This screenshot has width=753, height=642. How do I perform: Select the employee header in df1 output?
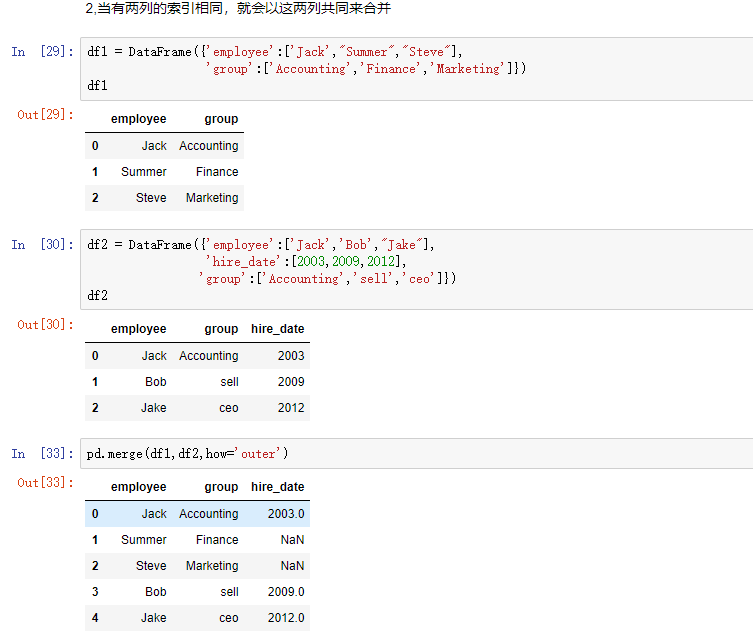(138, 119)
